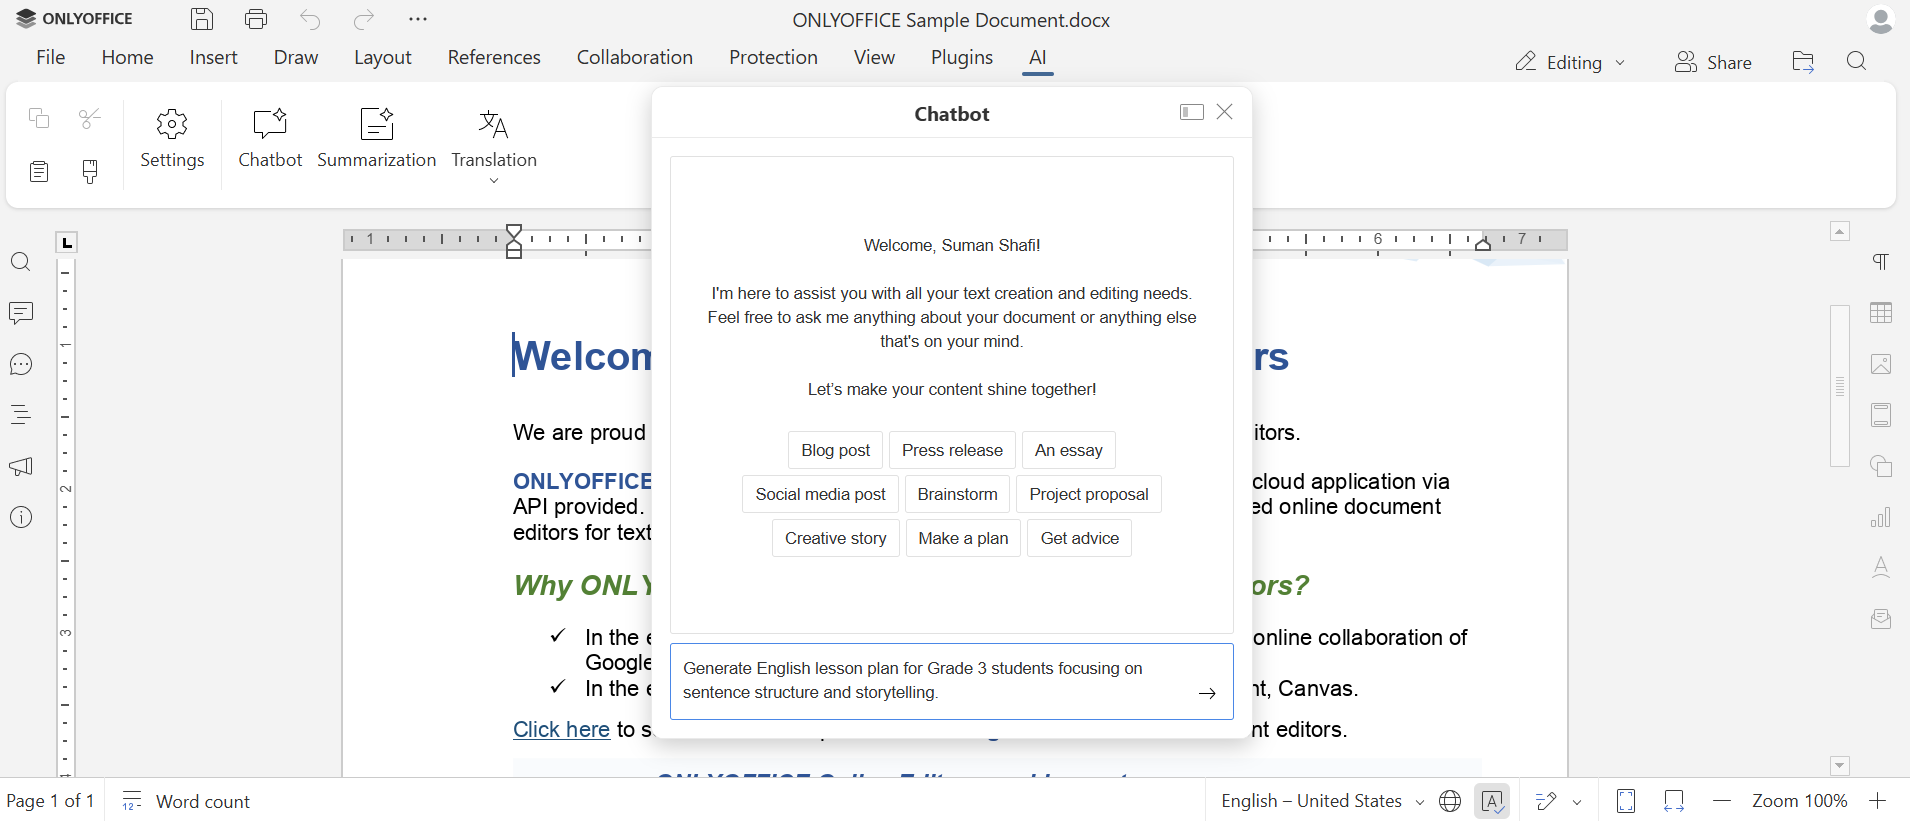Viewport: 1910px width, 821px height.
Task: Choose the Blog post suggestion
Action: click(836, 450)
